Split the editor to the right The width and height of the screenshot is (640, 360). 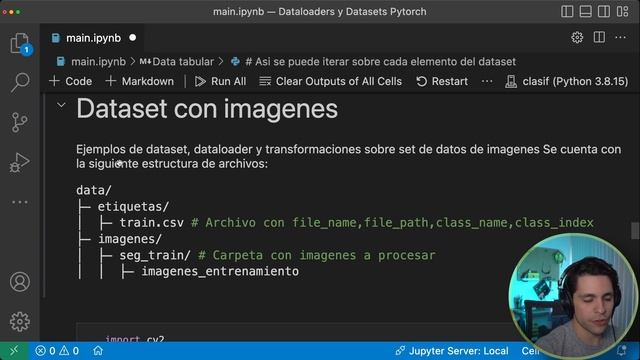(599, 38)
